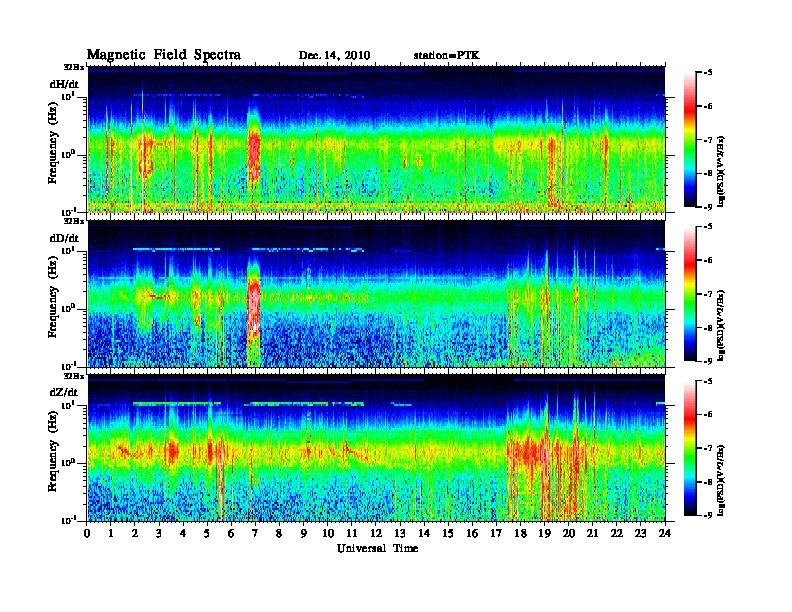The height and width of the screenshot is (612, 792).
Task: Click the hour 4 tick label on time axis
Action: point(183,534)
